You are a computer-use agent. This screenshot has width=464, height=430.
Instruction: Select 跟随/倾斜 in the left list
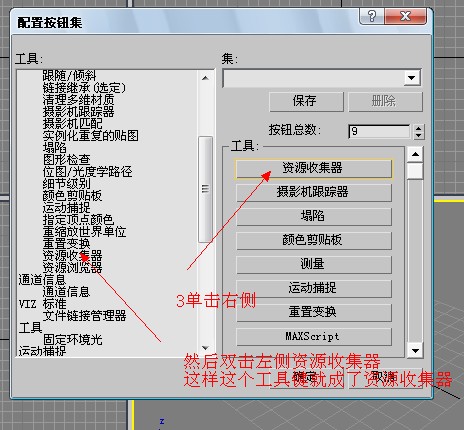69,75
